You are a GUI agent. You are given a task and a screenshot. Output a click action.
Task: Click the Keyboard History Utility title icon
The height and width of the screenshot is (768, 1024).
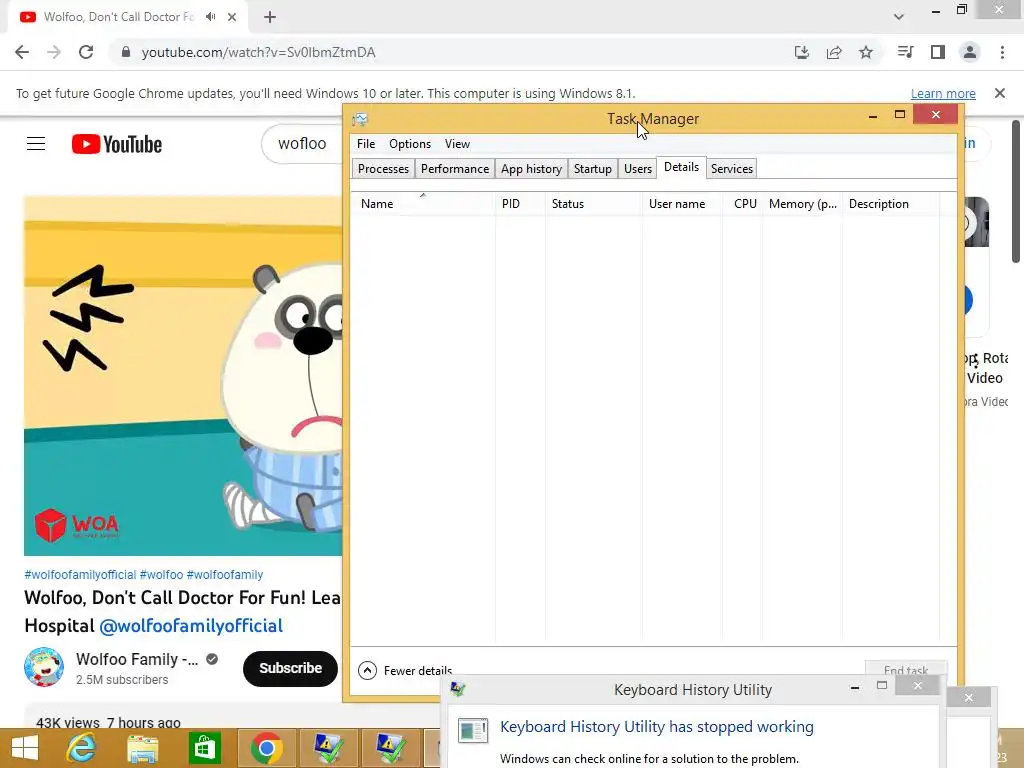pyautogui.click(x=458, y=689)
